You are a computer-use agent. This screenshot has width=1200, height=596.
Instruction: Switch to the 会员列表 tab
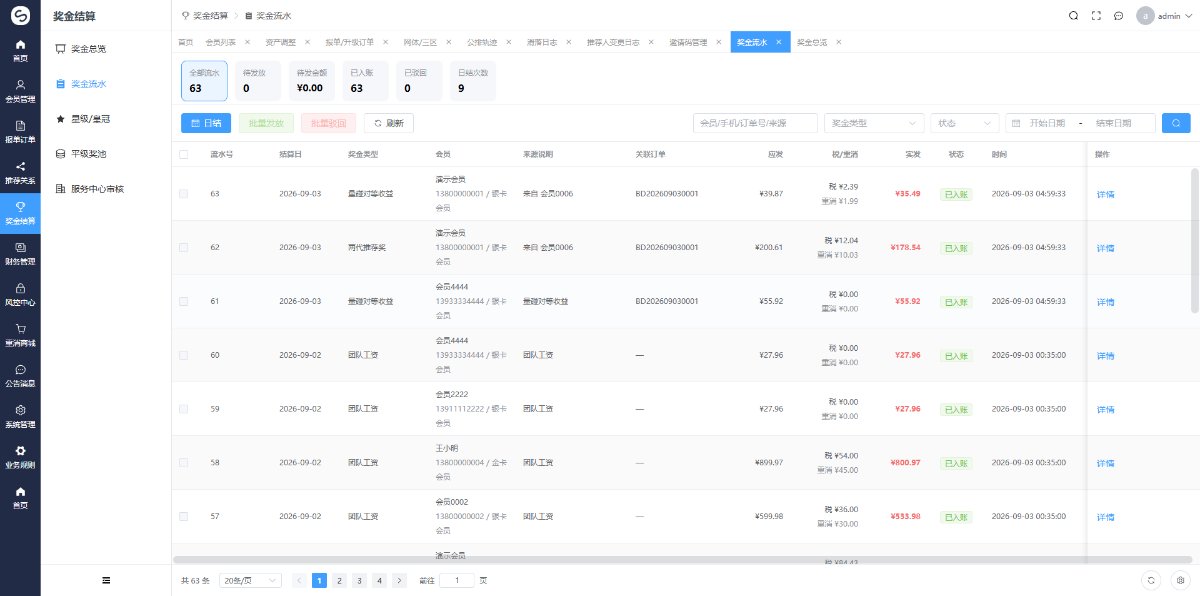click(219, 42)
